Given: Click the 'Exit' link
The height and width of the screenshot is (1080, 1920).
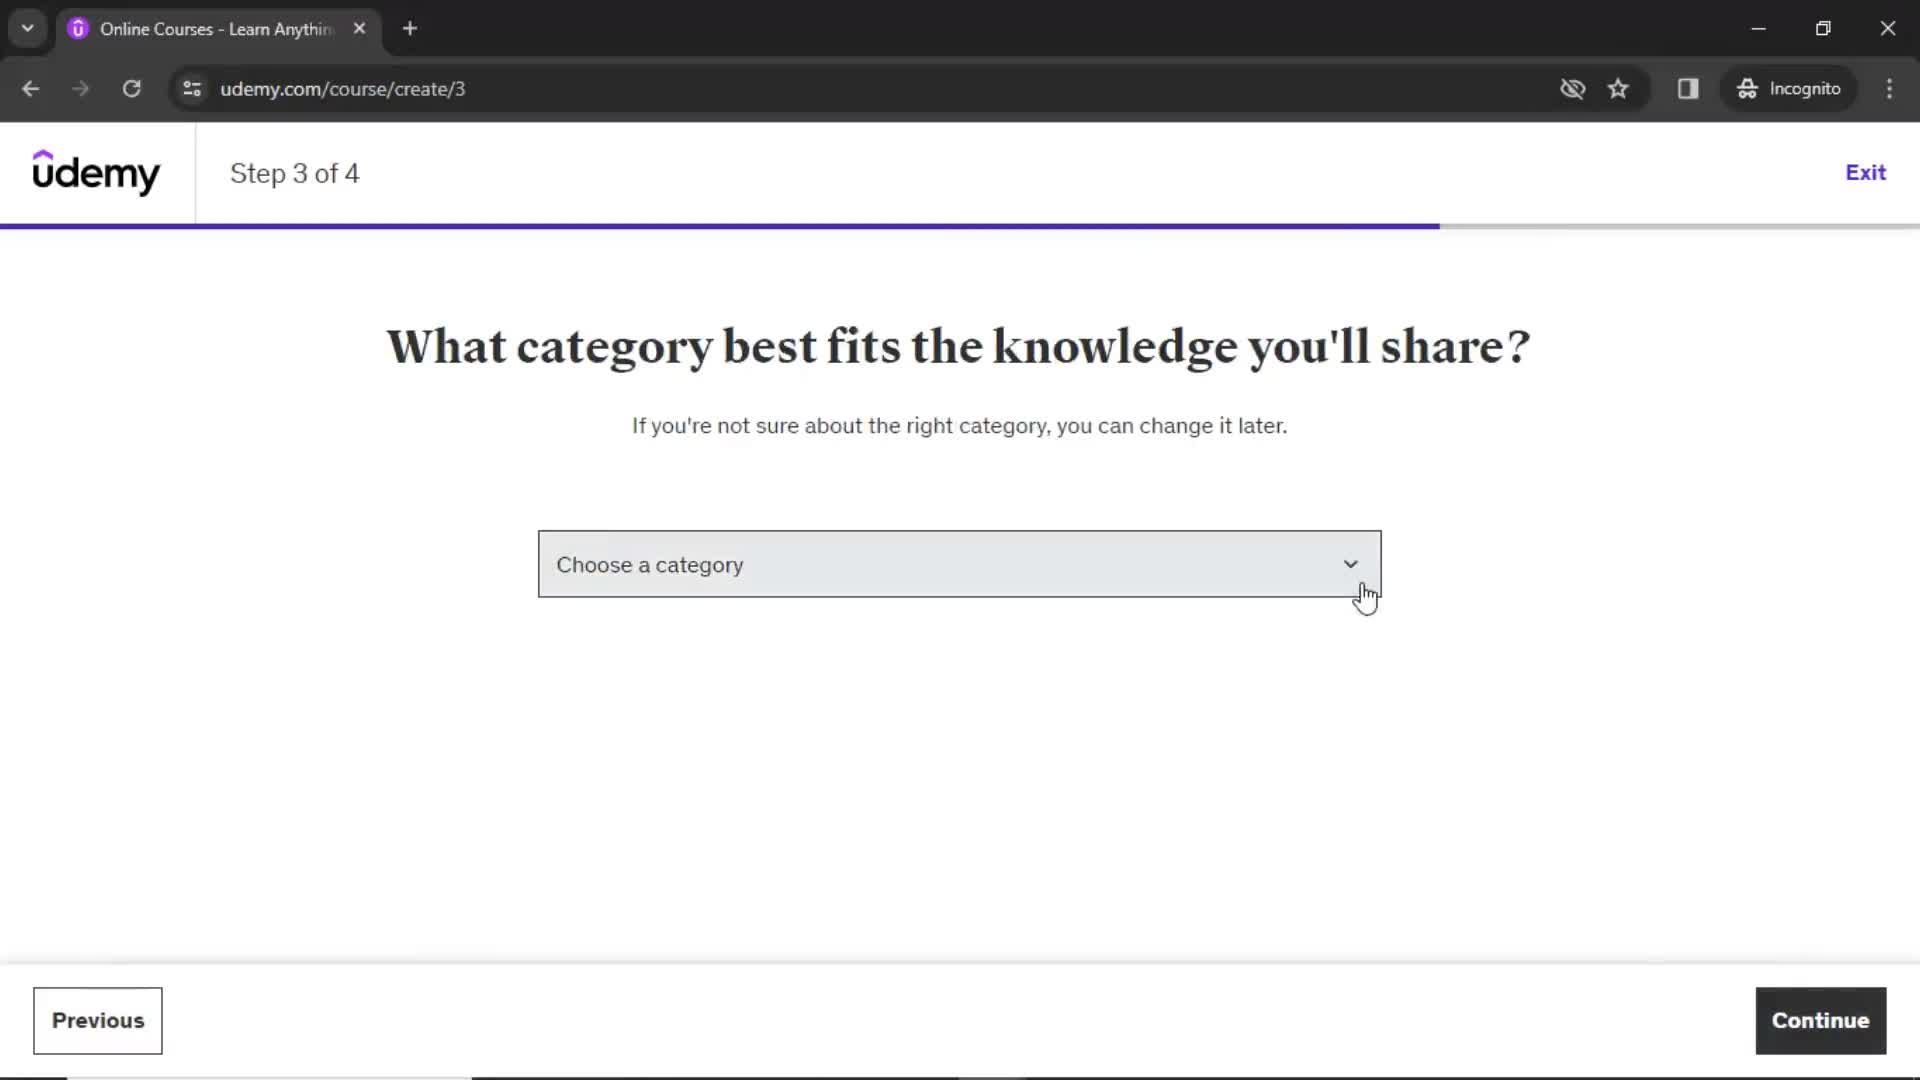Looking at the screenshot, I should click(1866, 171).
